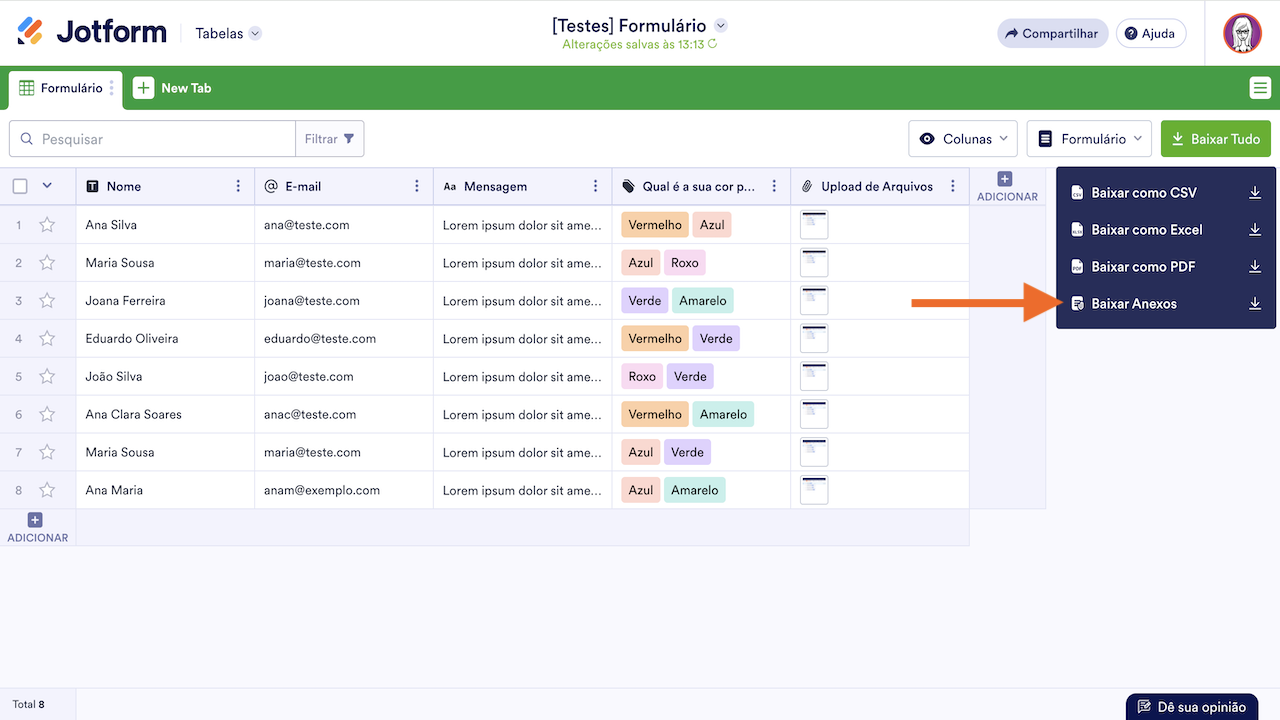The height and width of the screenshot is (720, 1280).
Task: Click the ana@teste.com cell
Action: click(x=344, y=225)
